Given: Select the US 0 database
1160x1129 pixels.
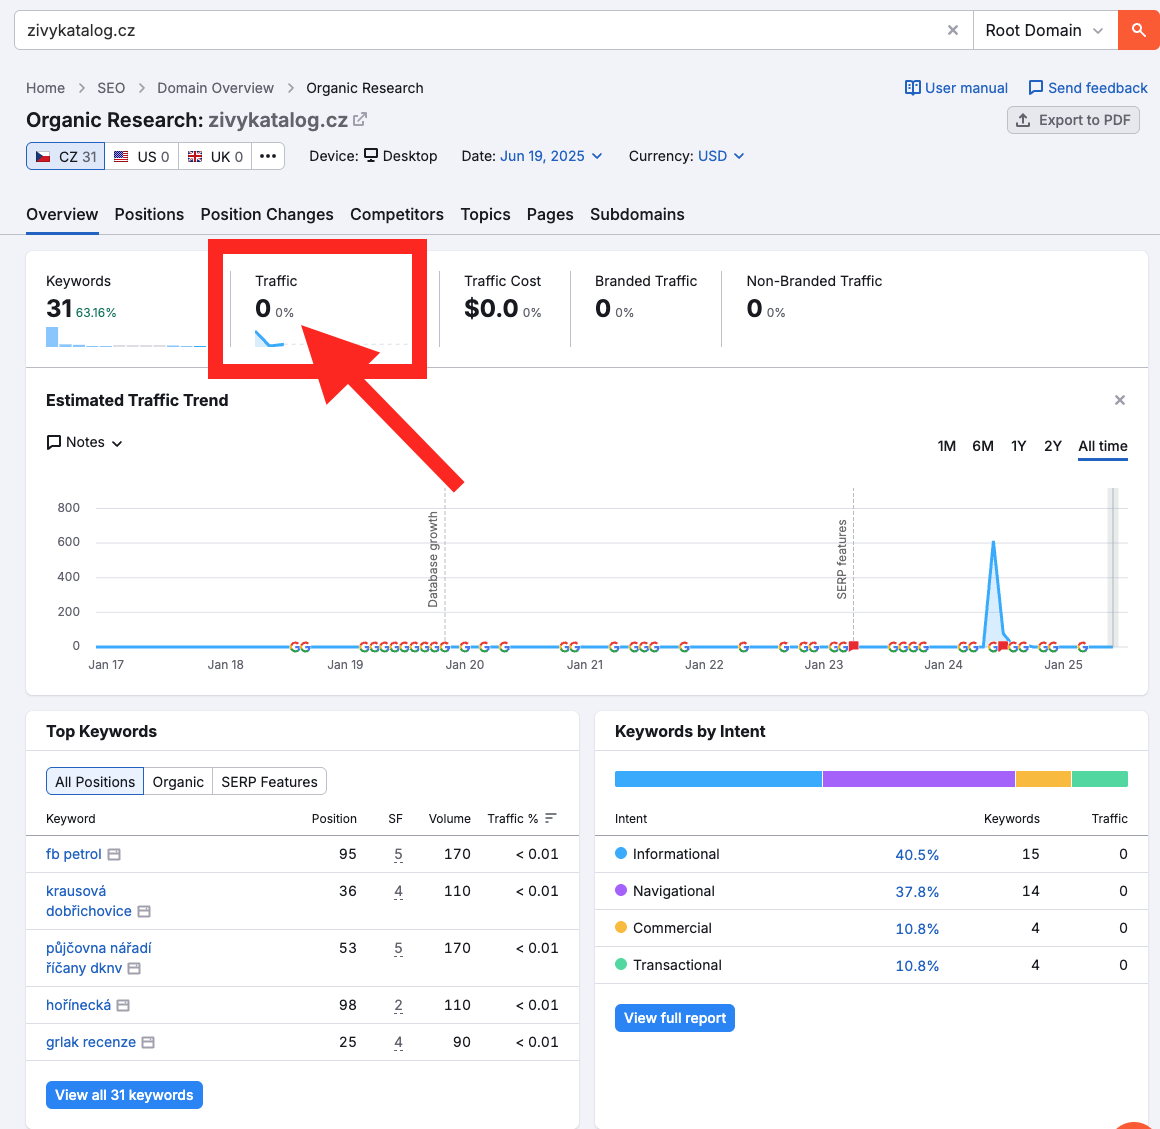Looking at the screenshot, I should point(142,156).
